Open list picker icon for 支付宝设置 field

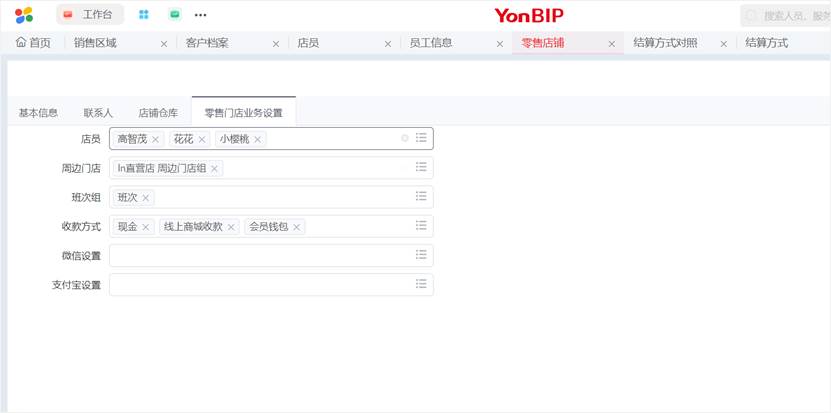(421, 284)
